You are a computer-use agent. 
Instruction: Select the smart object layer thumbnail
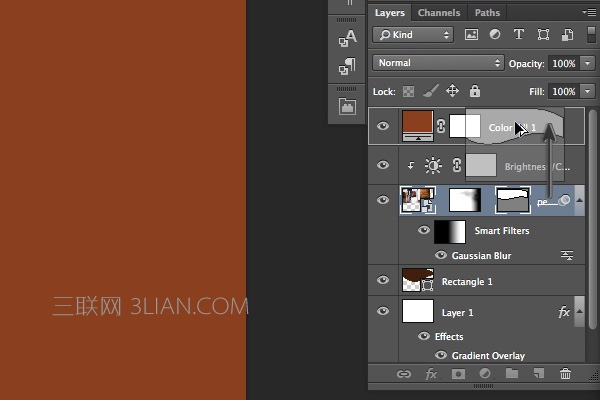tap(417, 200)
